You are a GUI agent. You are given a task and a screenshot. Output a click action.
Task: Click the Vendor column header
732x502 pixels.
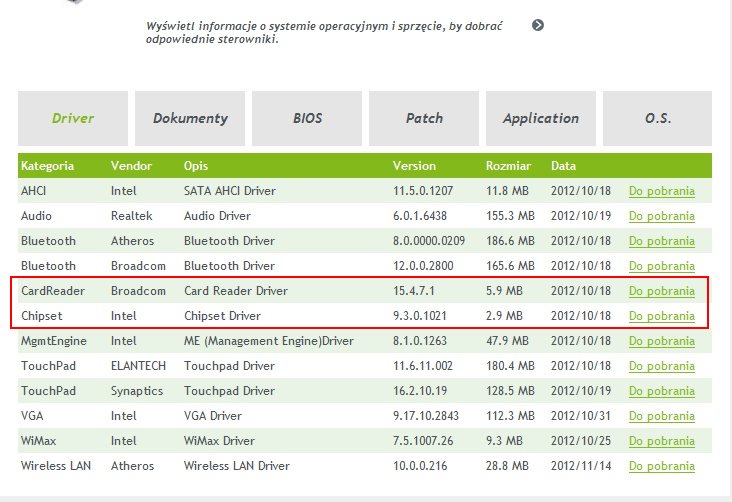[x=131, y=166]
